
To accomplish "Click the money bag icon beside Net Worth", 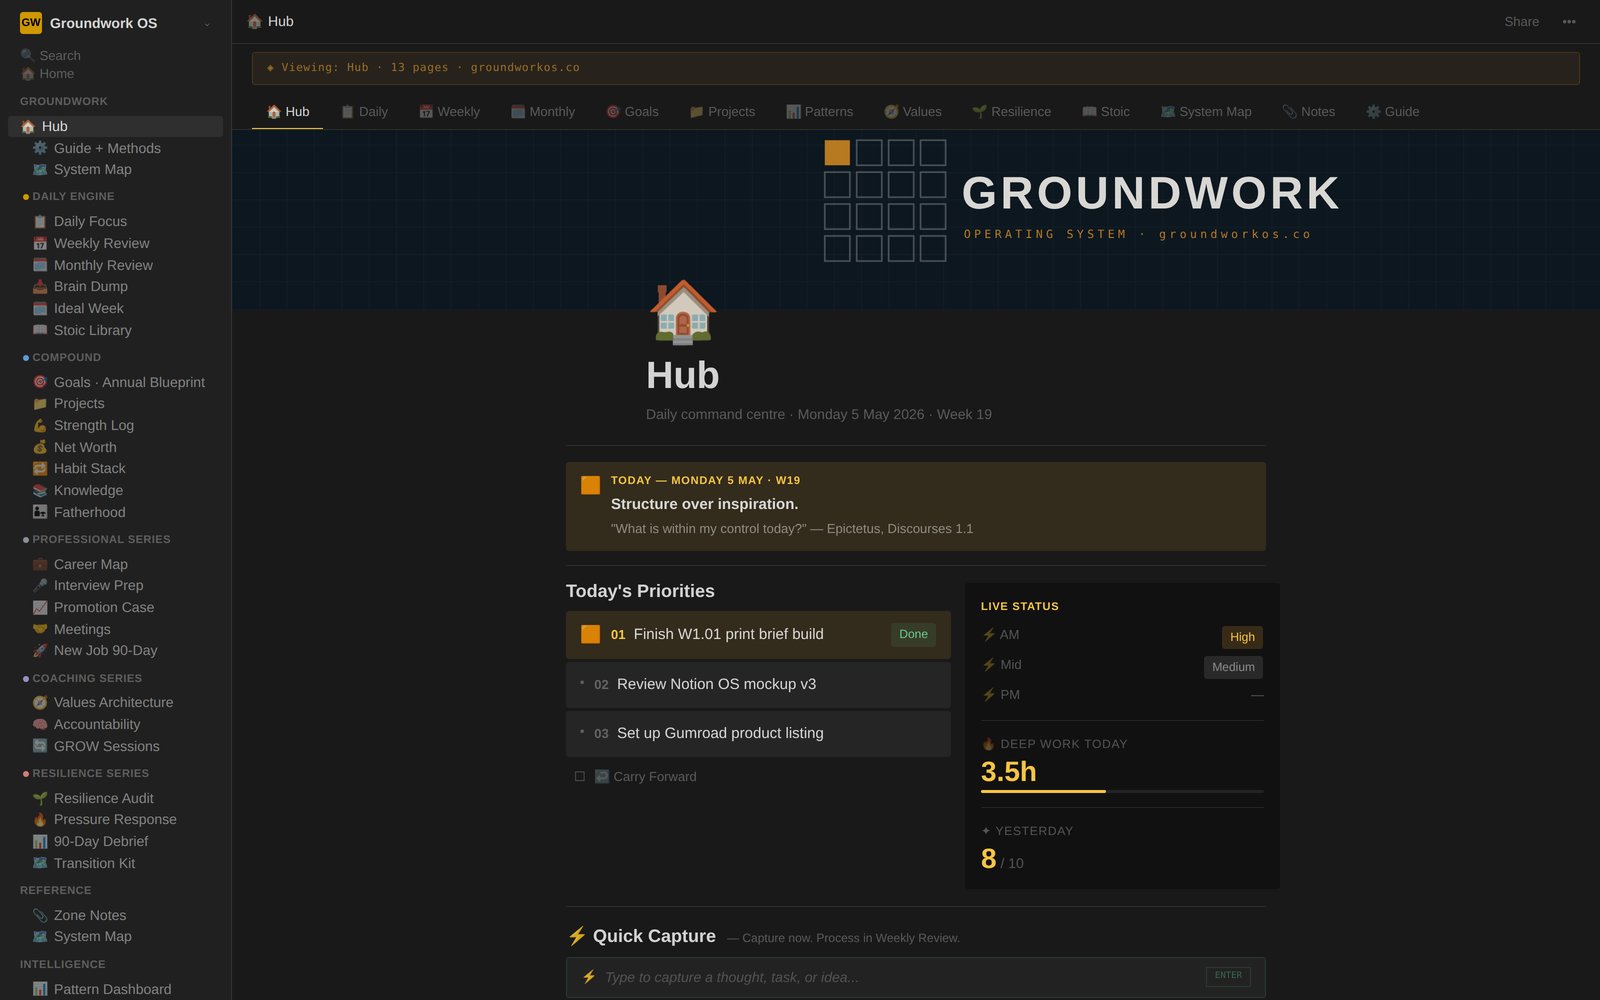I will 40,447.
